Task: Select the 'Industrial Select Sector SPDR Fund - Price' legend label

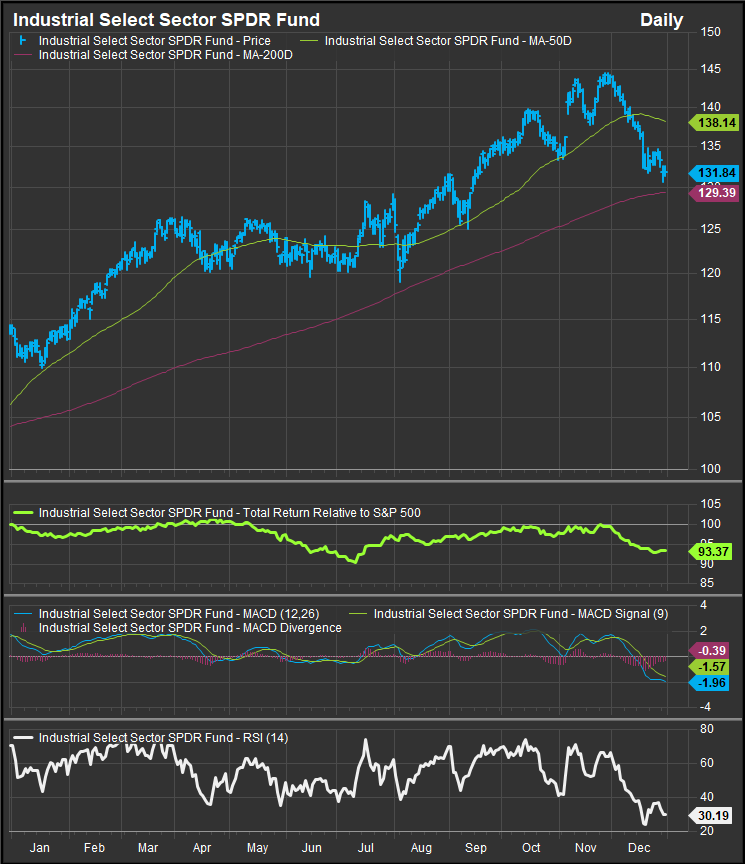Action: pos(154,41)
